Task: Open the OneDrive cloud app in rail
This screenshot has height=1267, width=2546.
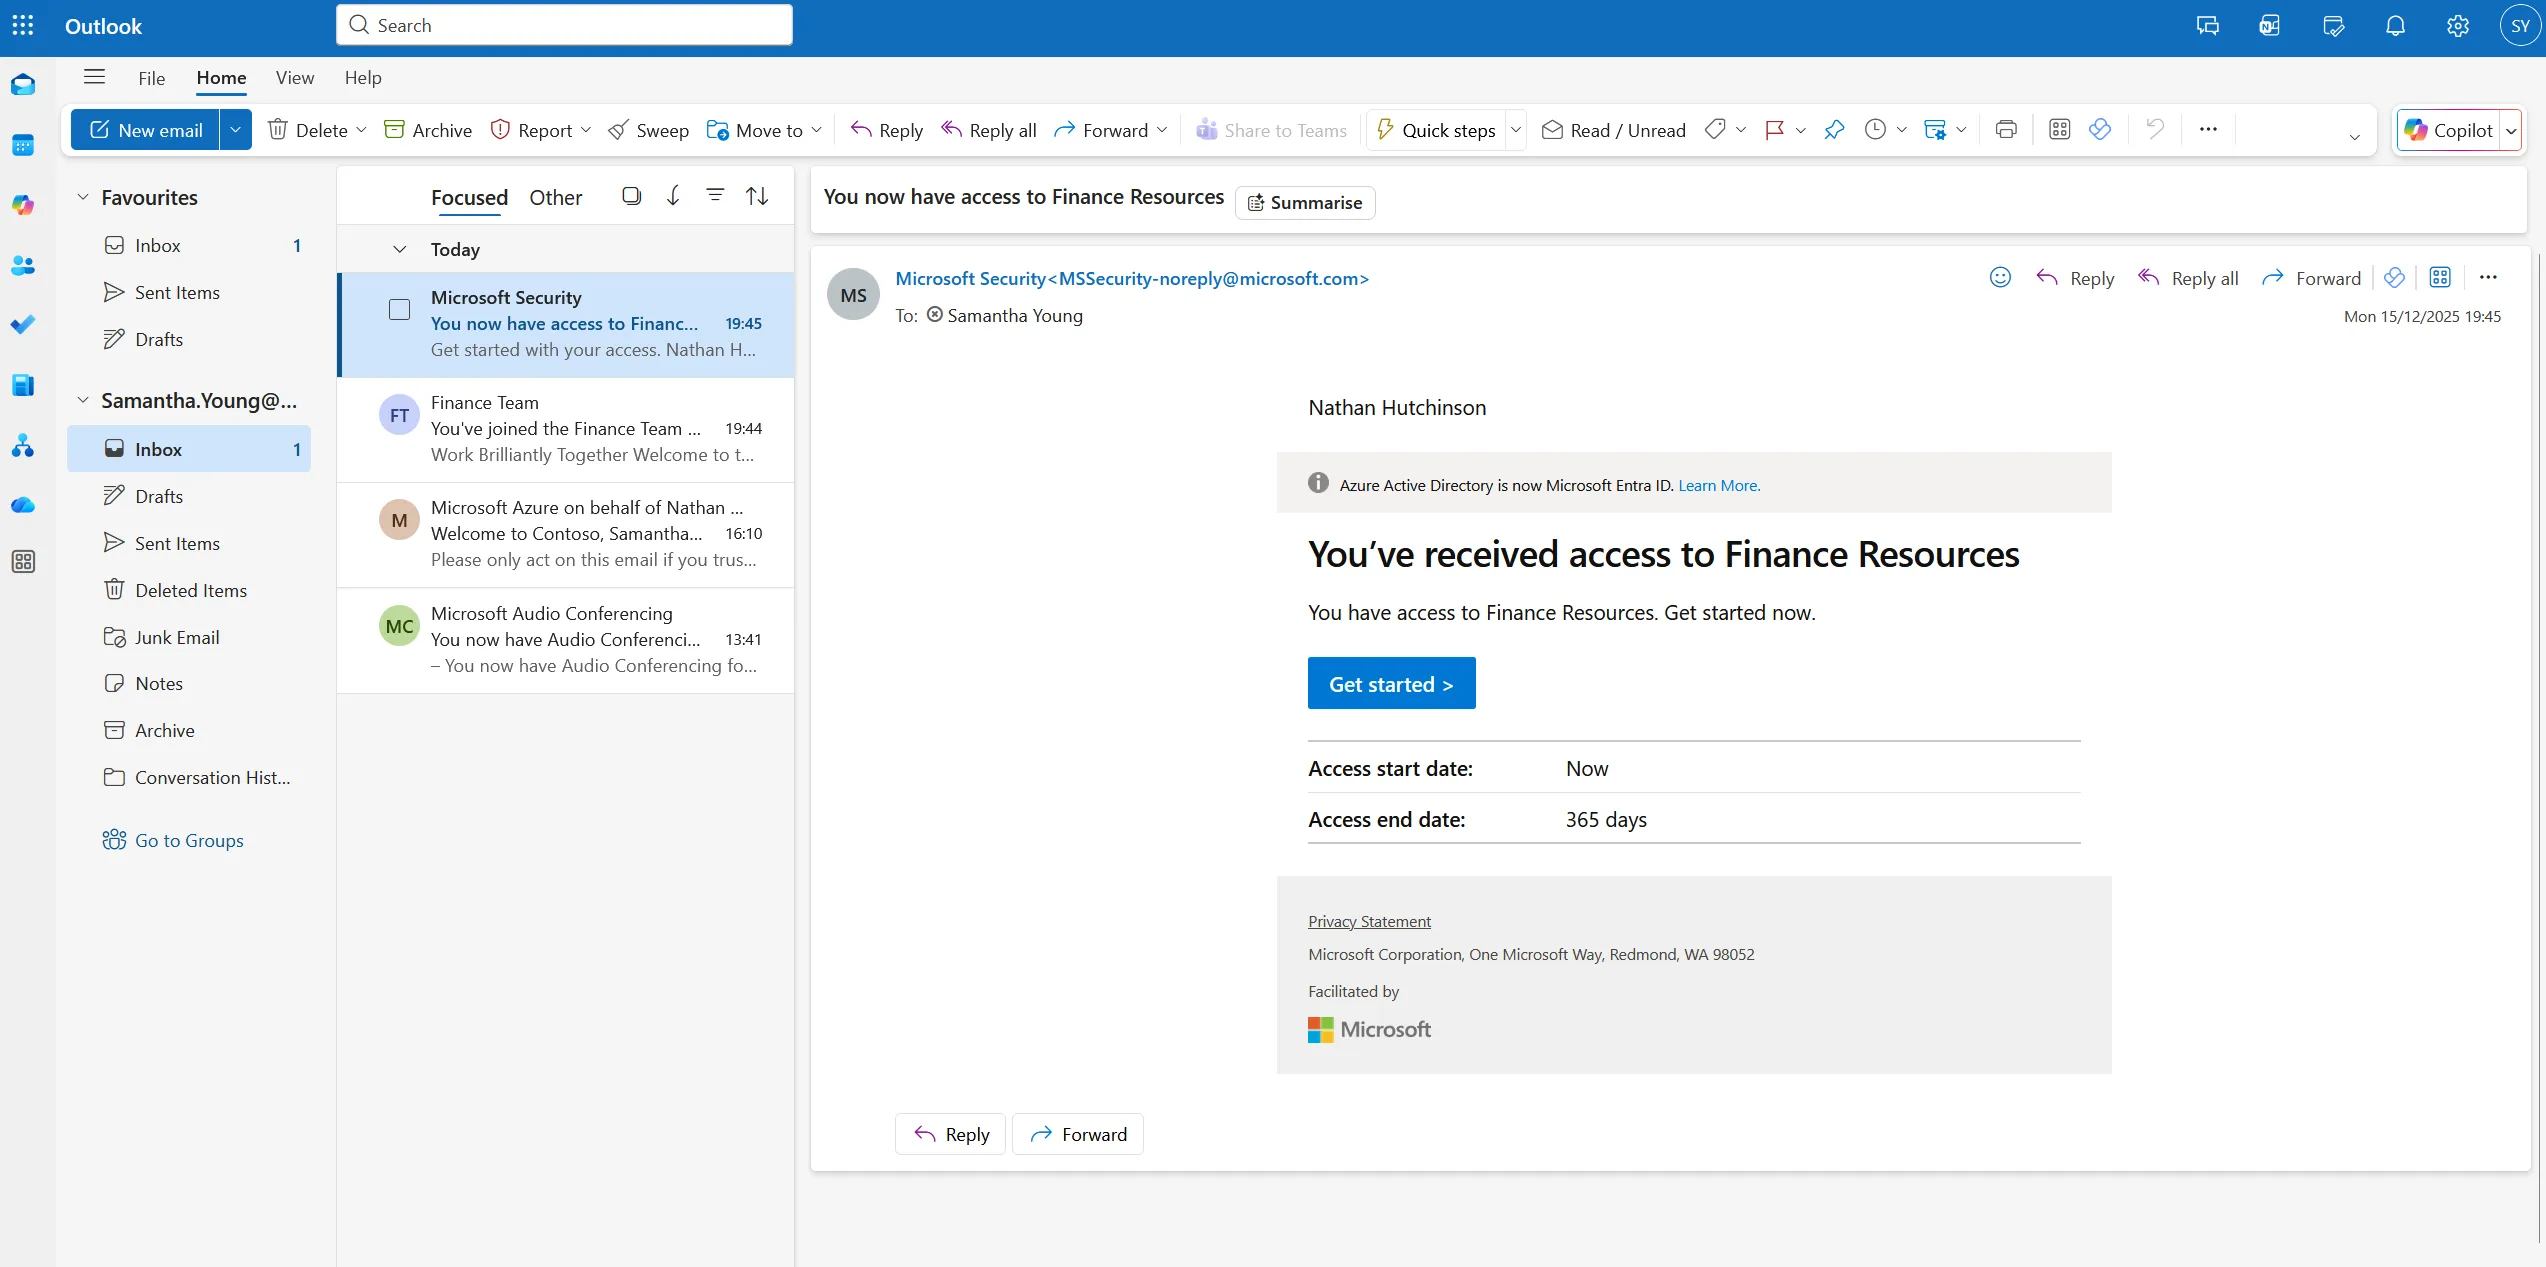Action: [x=23, y=505]
